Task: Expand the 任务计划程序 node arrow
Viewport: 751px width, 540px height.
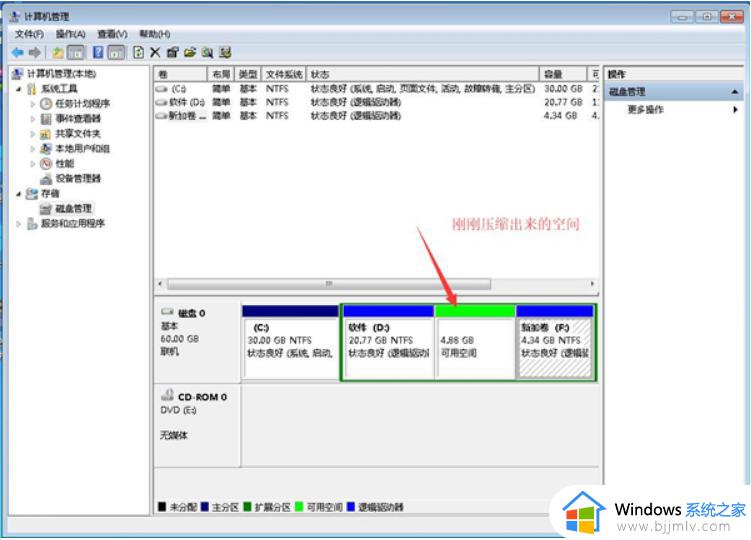Action: pos(33,104)
